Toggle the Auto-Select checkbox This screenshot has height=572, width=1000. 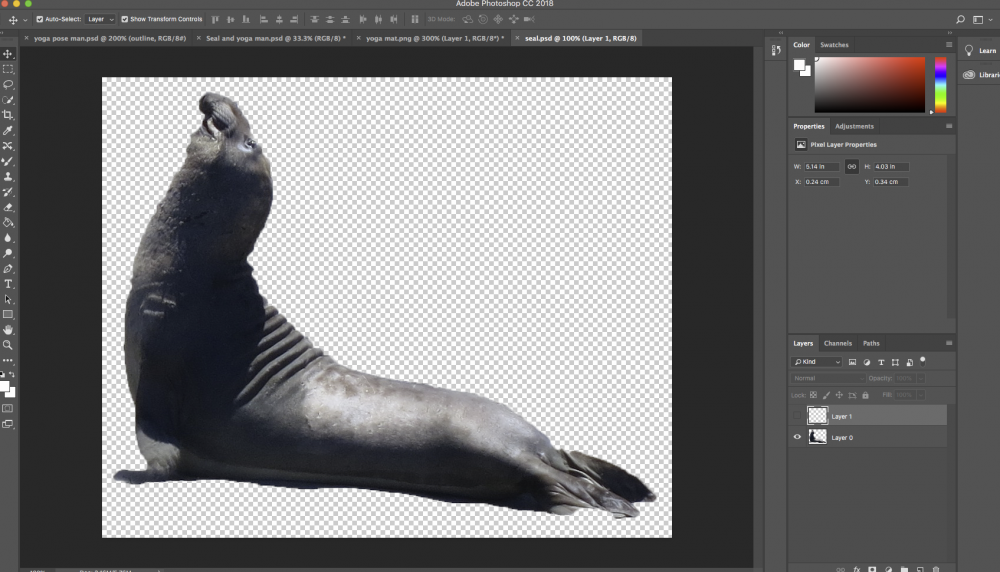40,19
